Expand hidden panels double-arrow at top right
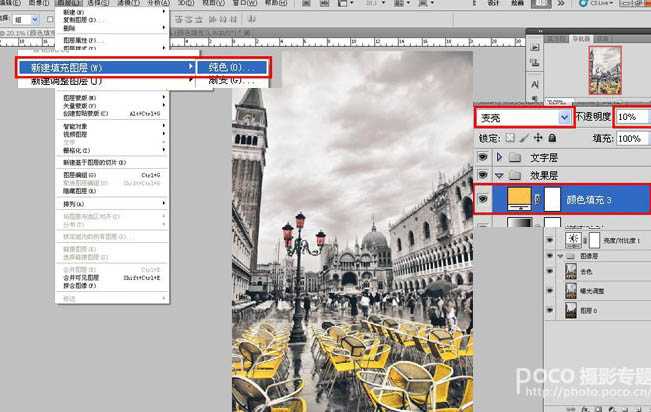 561,3
